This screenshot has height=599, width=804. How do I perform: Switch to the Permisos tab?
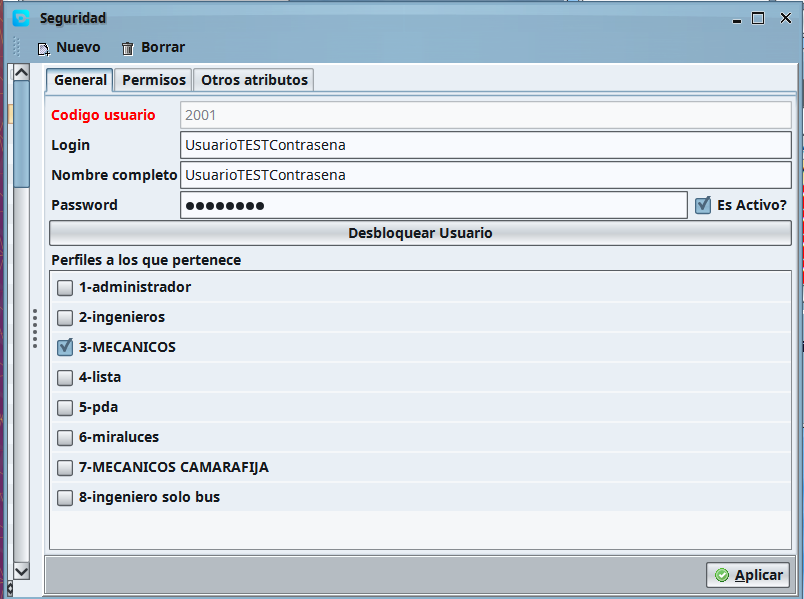coord(153,80)
